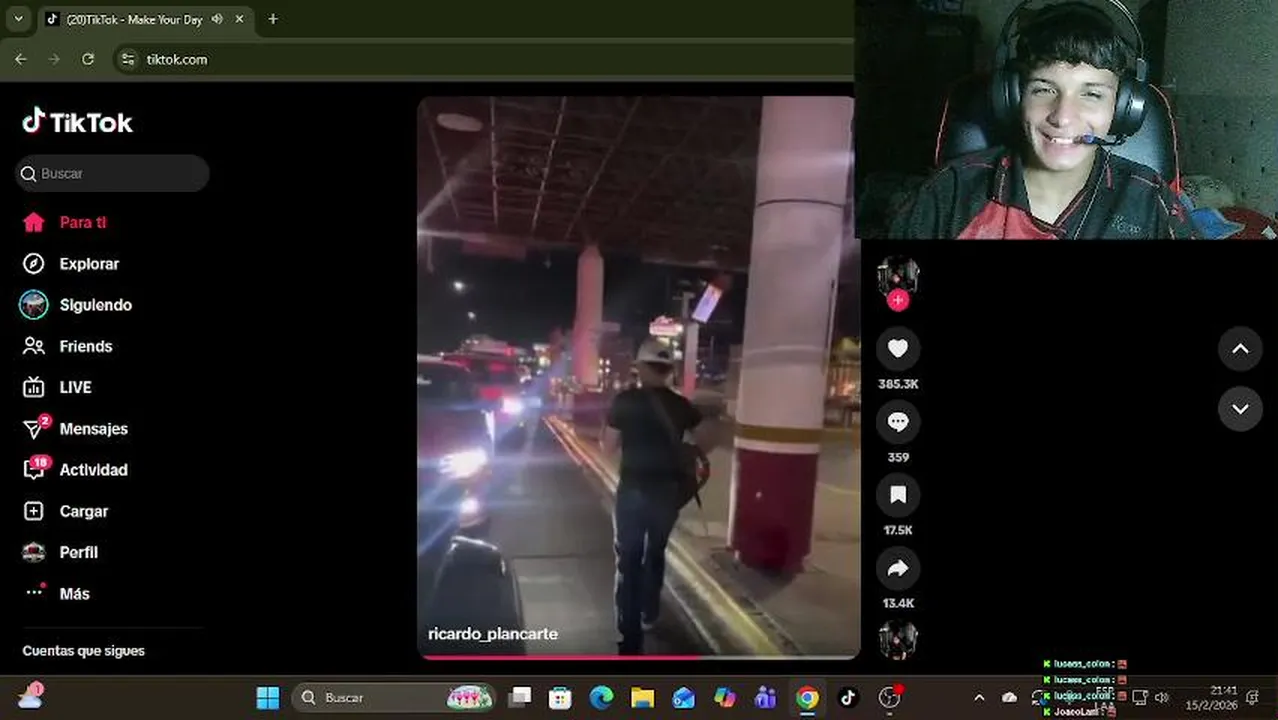Open volume control in system tray
Viewport: 1278px width, 720px height.
(1162, 698)
